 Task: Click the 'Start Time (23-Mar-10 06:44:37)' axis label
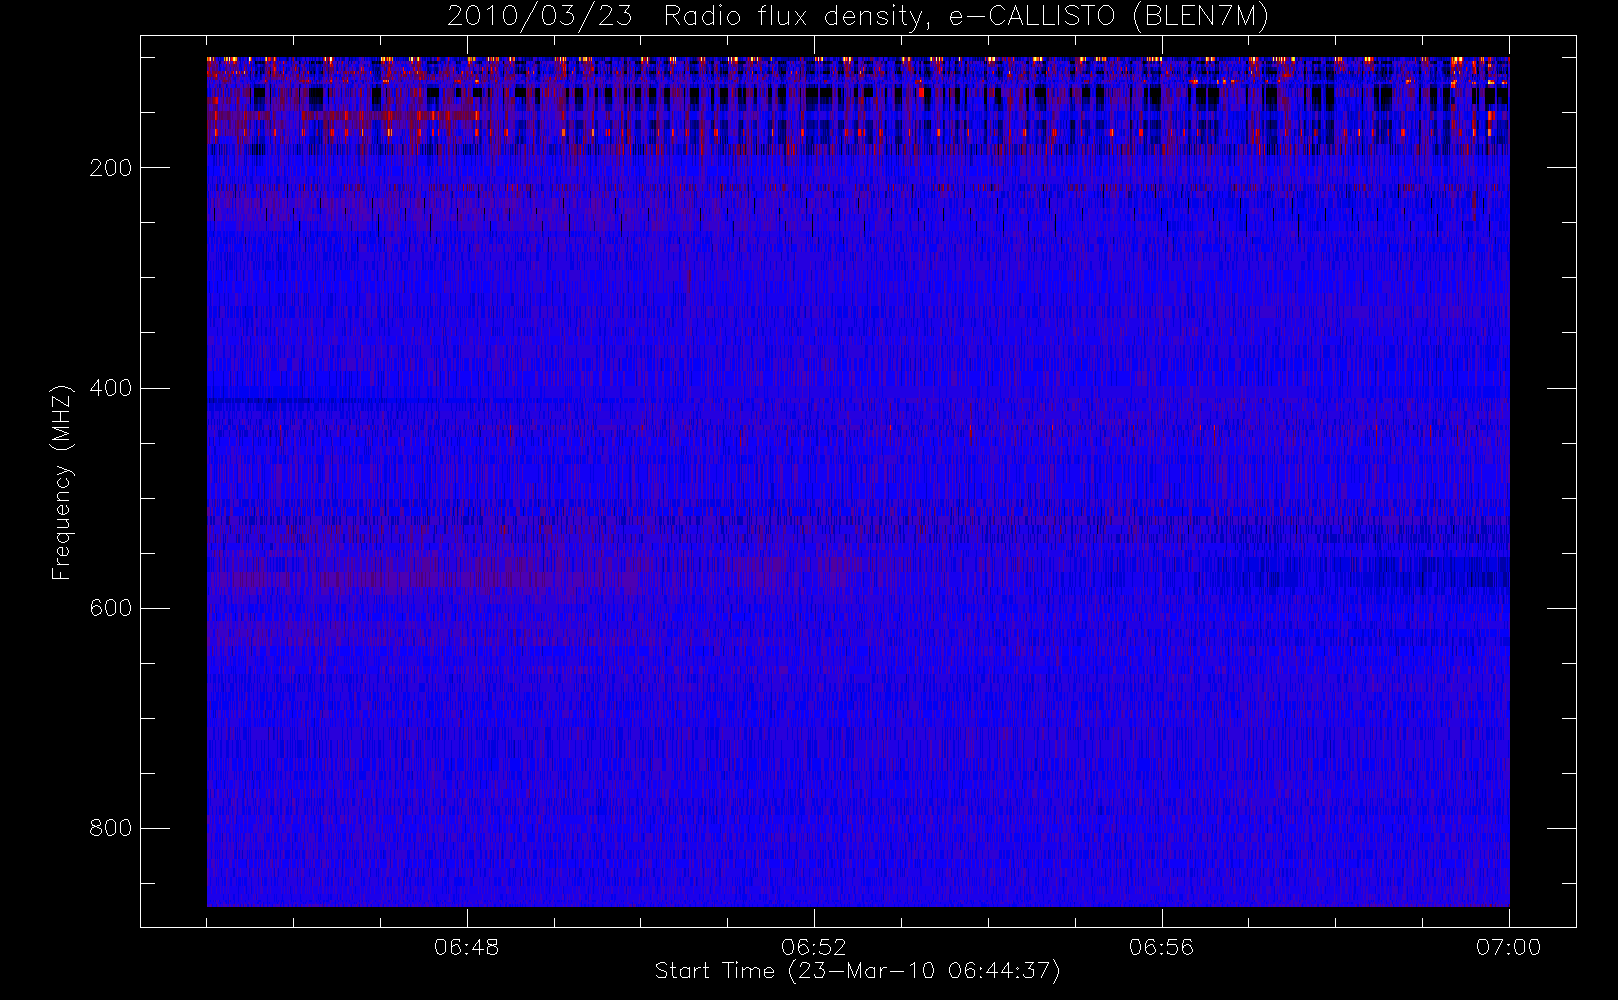coord(857,971)
